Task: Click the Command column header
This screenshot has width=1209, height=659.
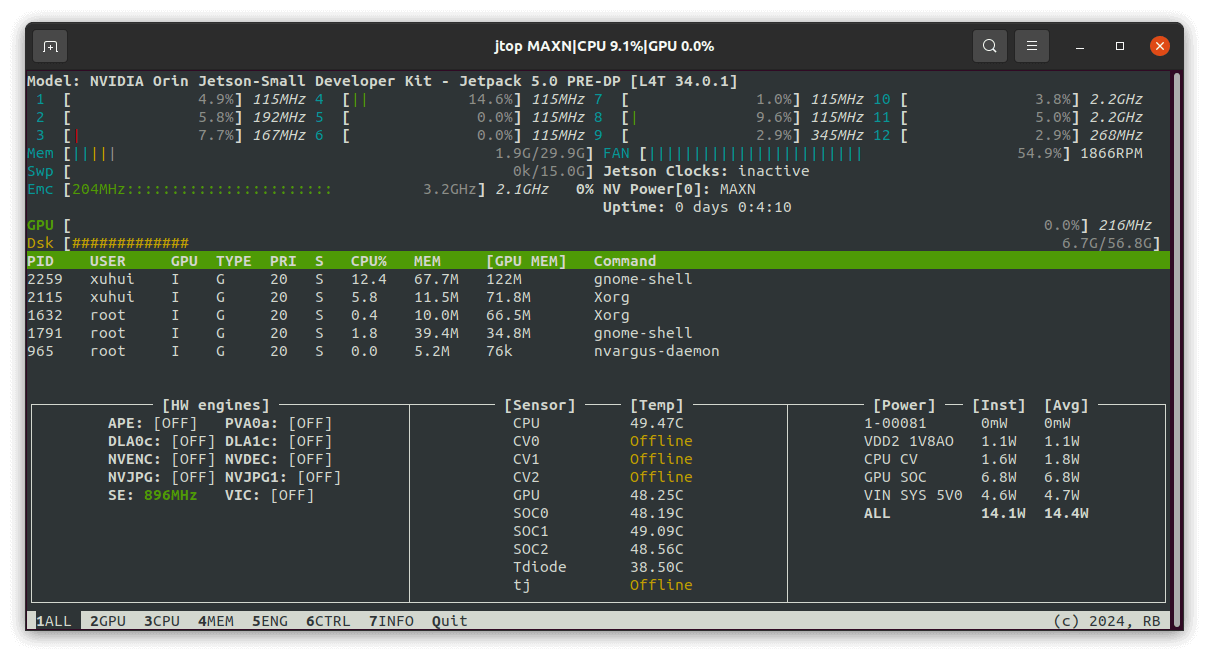Action: pyautogui.click(x=625, y=261)
